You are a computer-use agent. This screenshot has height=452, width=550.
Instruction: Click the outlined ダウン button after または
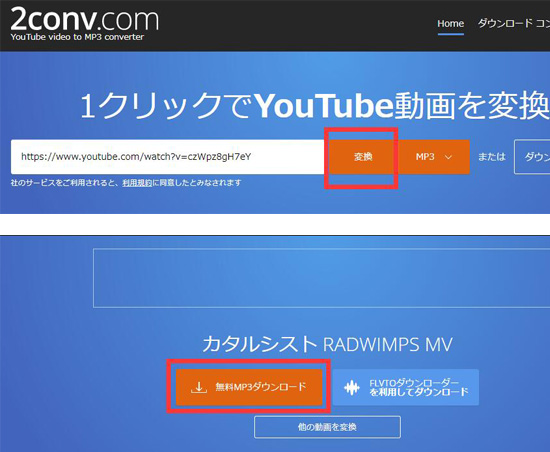coord(532,157)
